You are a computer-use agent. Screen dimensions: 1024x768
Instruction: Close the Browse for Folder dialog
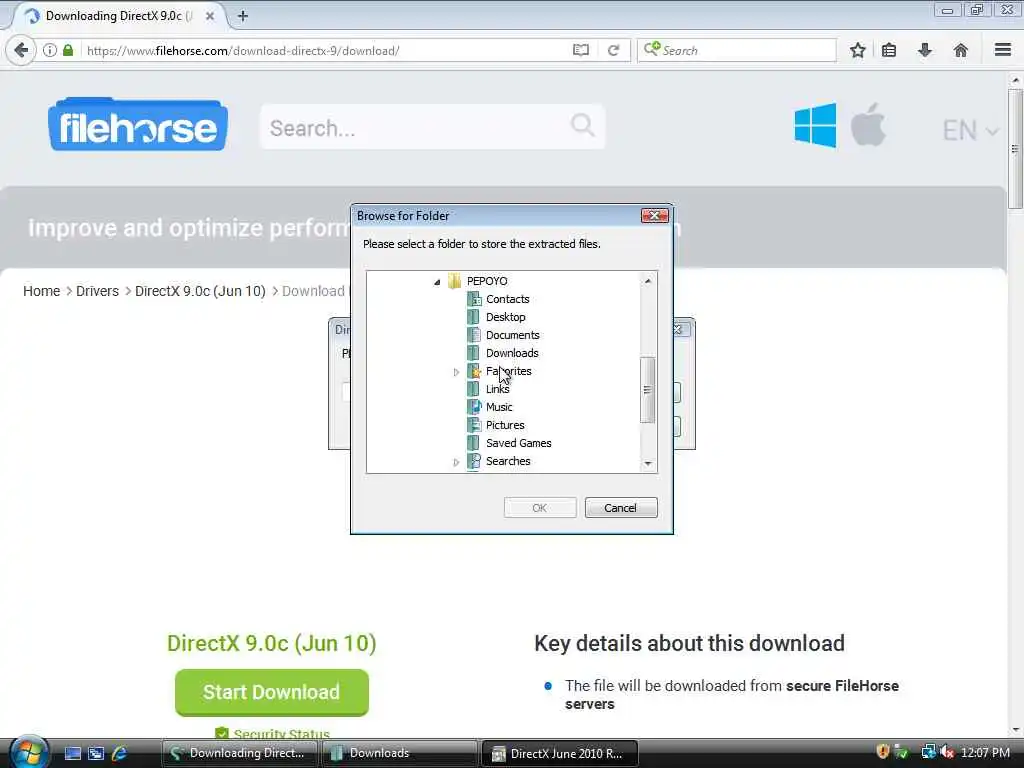coord(654,216)
